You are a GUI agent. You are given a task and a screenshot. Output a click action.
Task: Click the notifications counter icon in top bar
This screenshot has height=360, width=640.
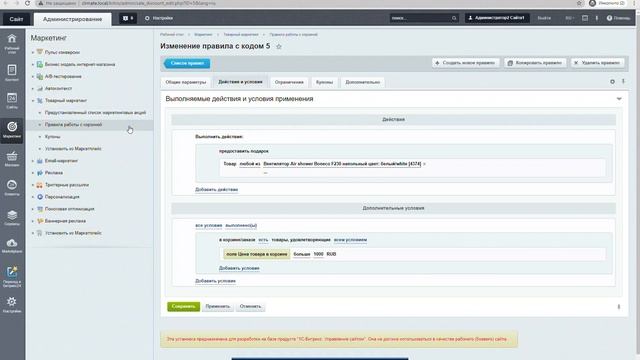click(128, 18)
